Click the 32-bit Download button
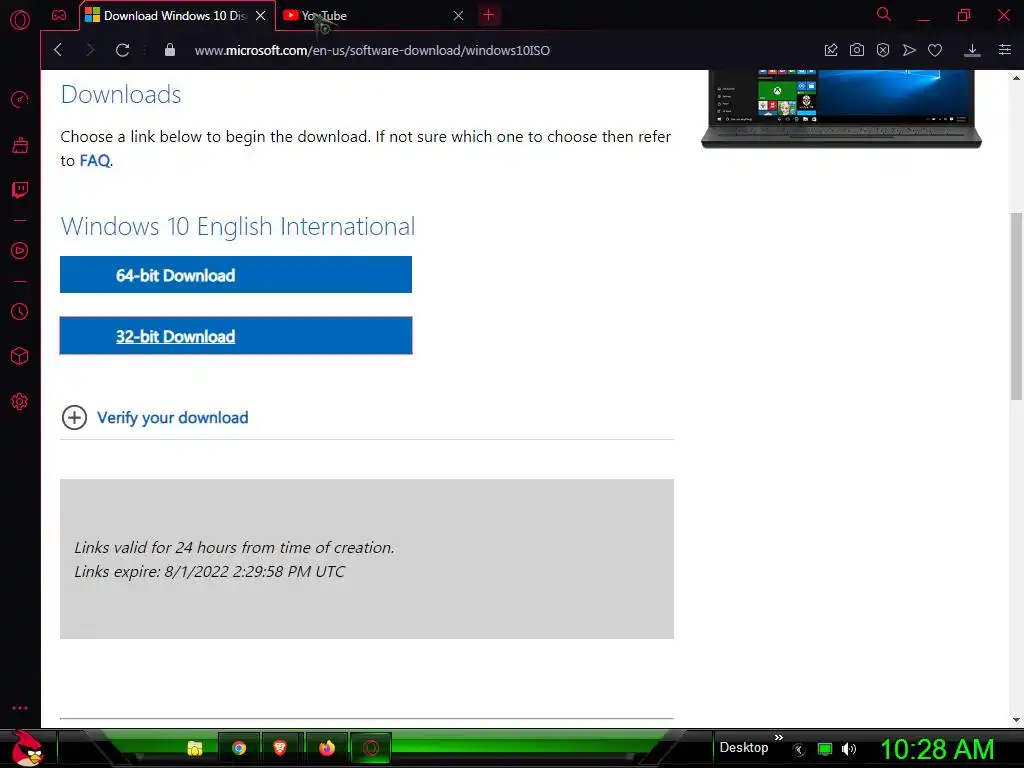 236,336
